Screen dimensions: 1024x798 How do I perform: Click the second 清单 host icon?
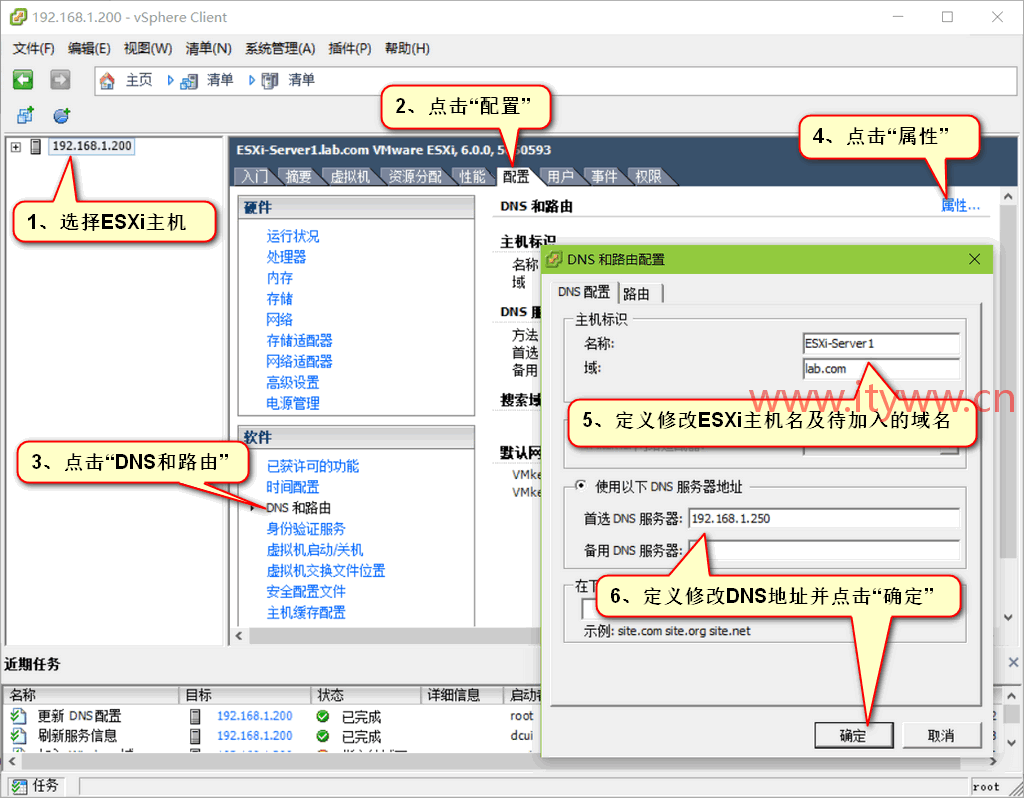[x=270, y=81]
